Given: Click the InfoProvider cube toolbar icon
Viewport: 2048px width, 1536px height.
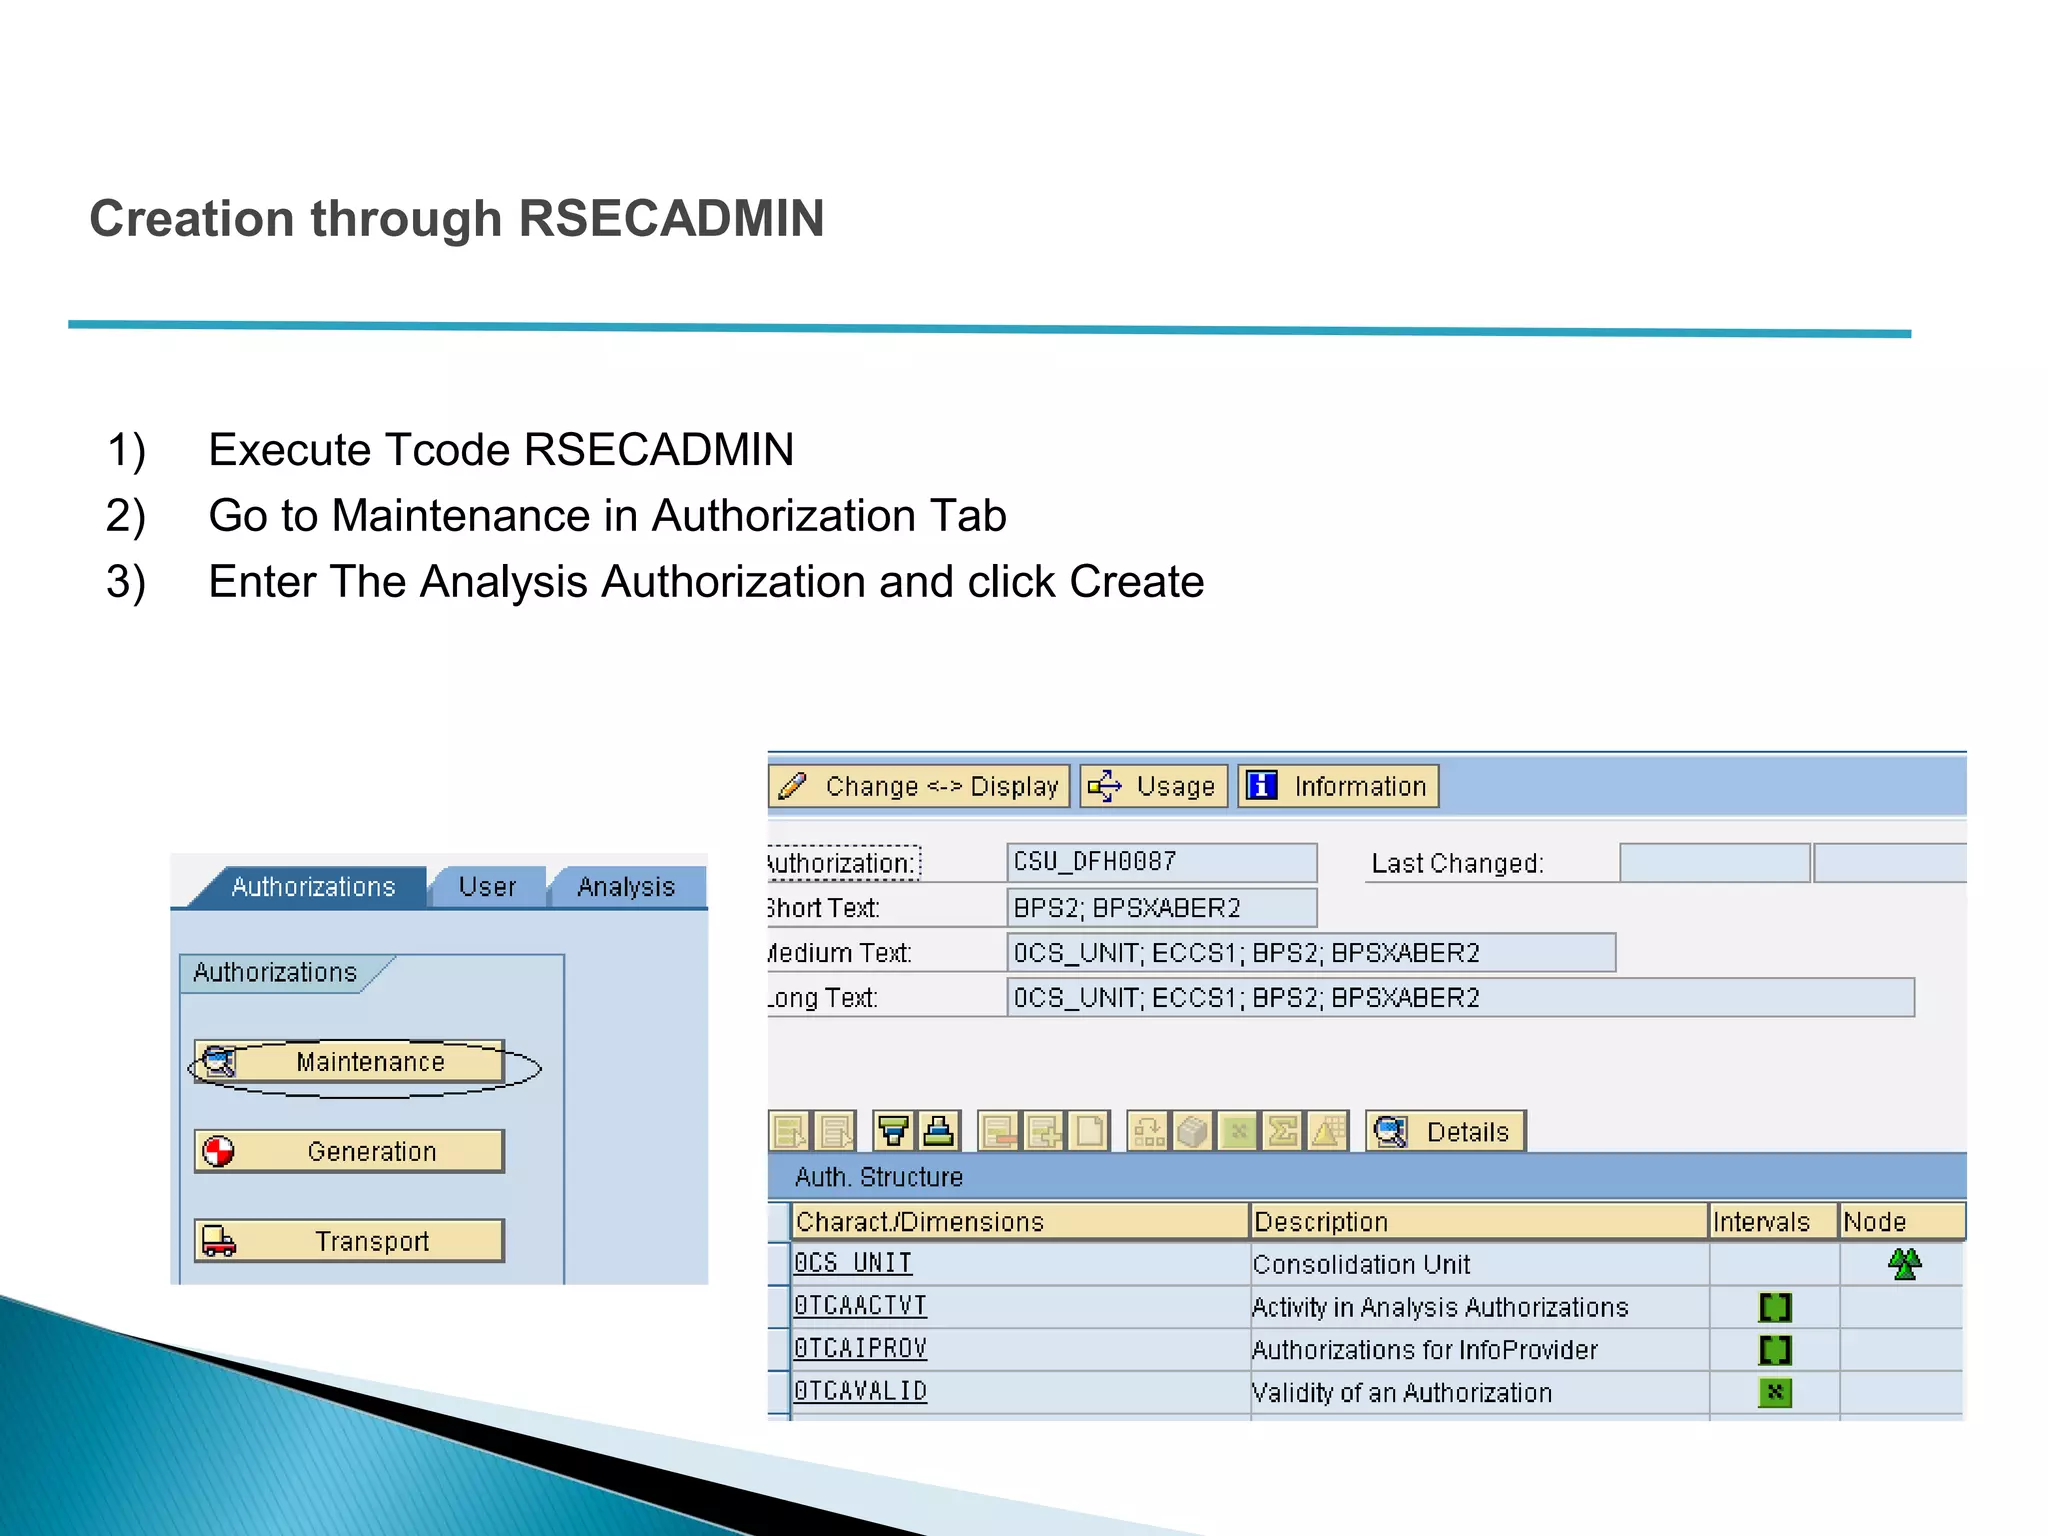Looking at the screenshot, I should (1193, 1132).
